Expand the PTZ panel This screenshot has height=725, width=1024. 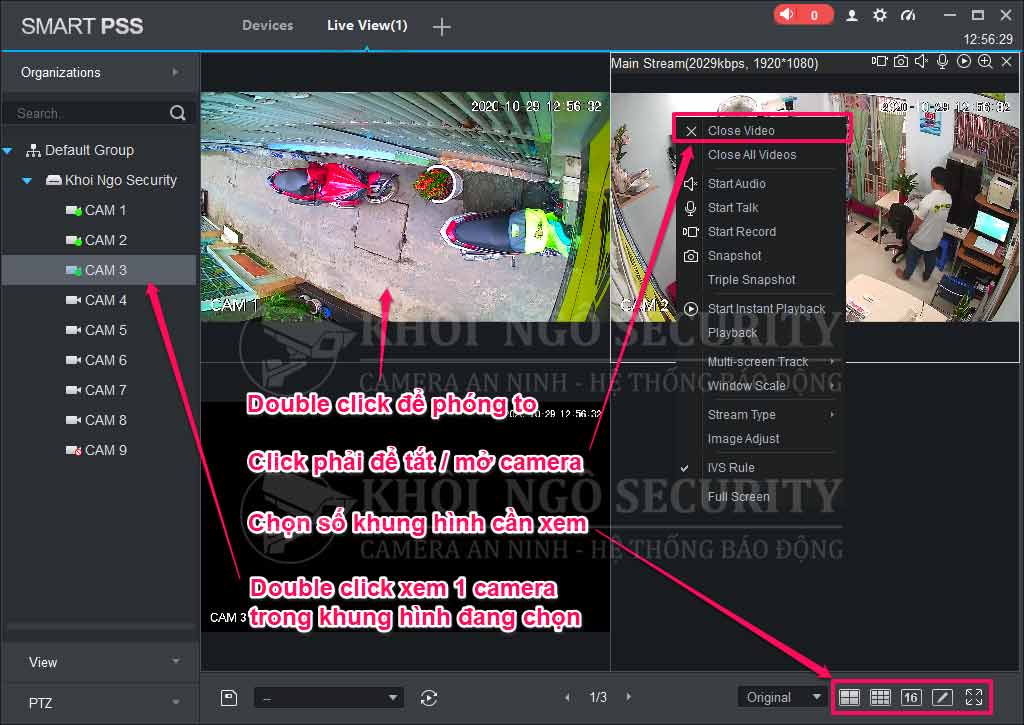coord(100,703)
